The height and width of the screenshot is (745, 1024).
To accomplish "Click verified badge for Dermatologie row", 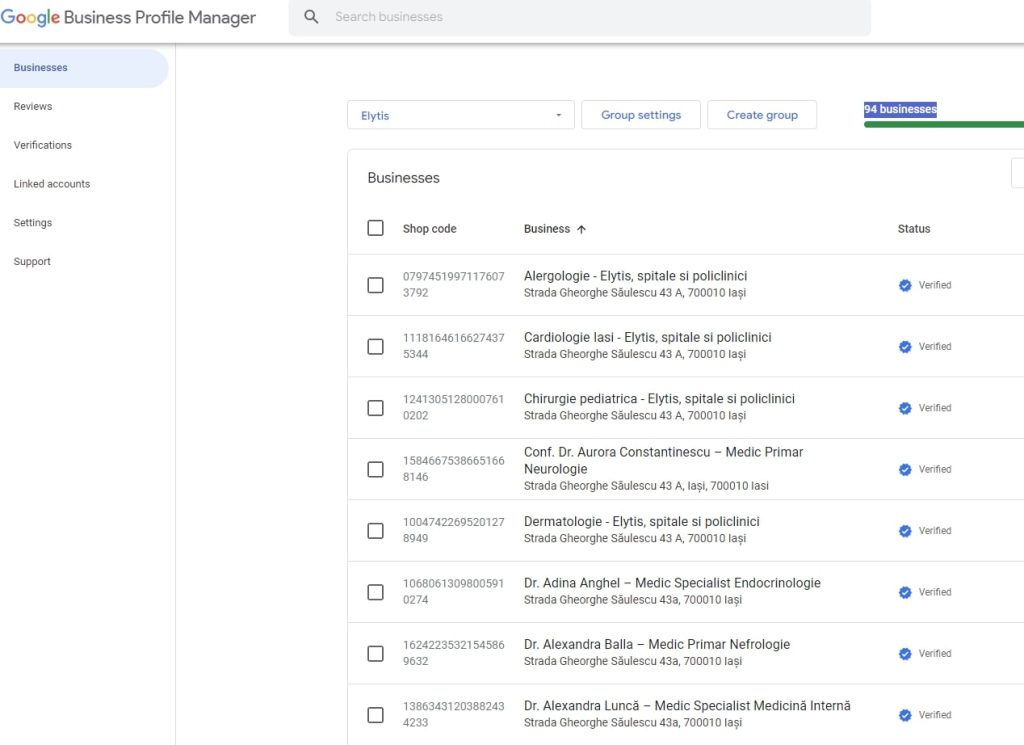I will (x=905, y=531).
